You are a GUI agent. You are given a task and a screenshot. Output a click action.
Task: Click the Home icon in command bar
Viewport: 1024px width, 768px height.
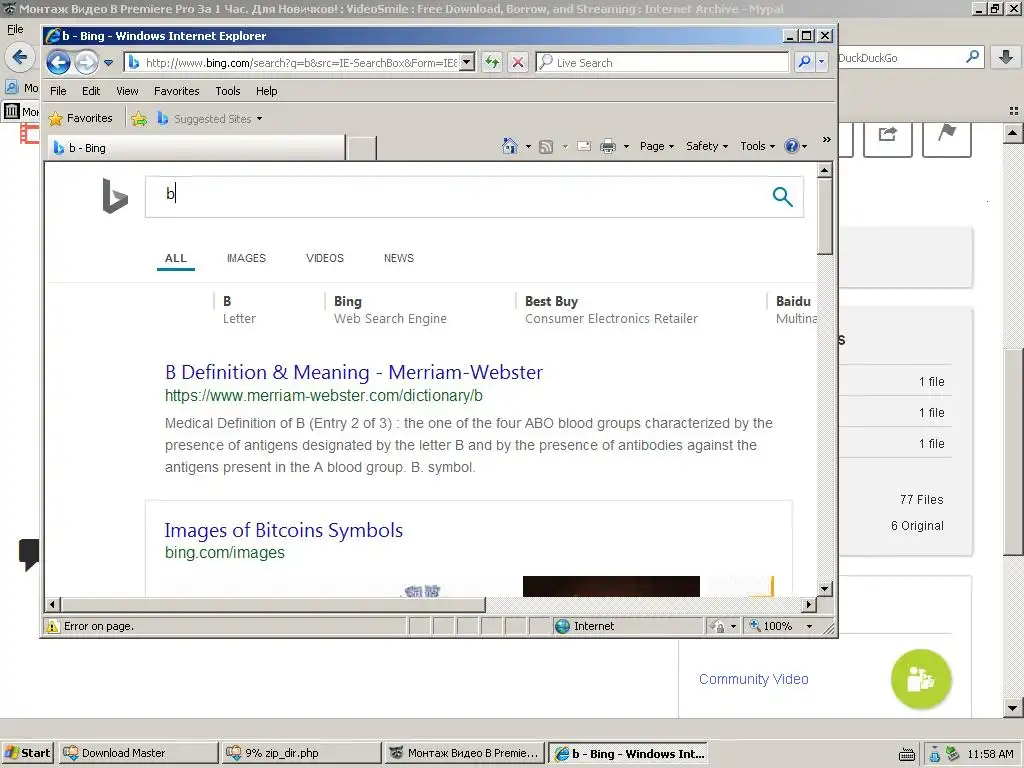point(510,146)
